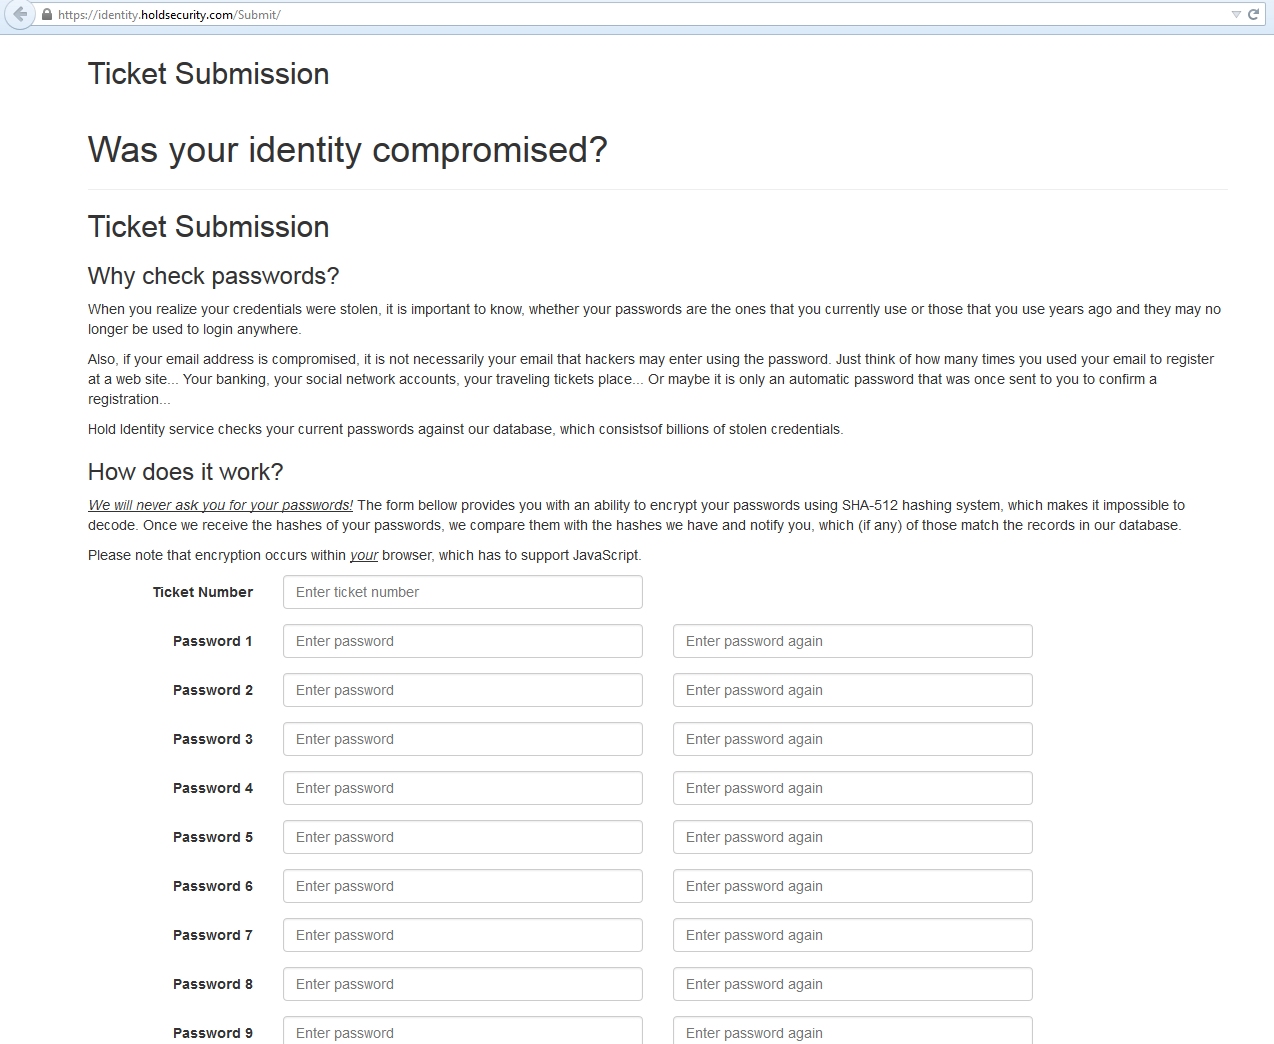Click the 'Ticket Number' field label
The width and height of the screenshot is (1274, 1044).
click(203, 592)
